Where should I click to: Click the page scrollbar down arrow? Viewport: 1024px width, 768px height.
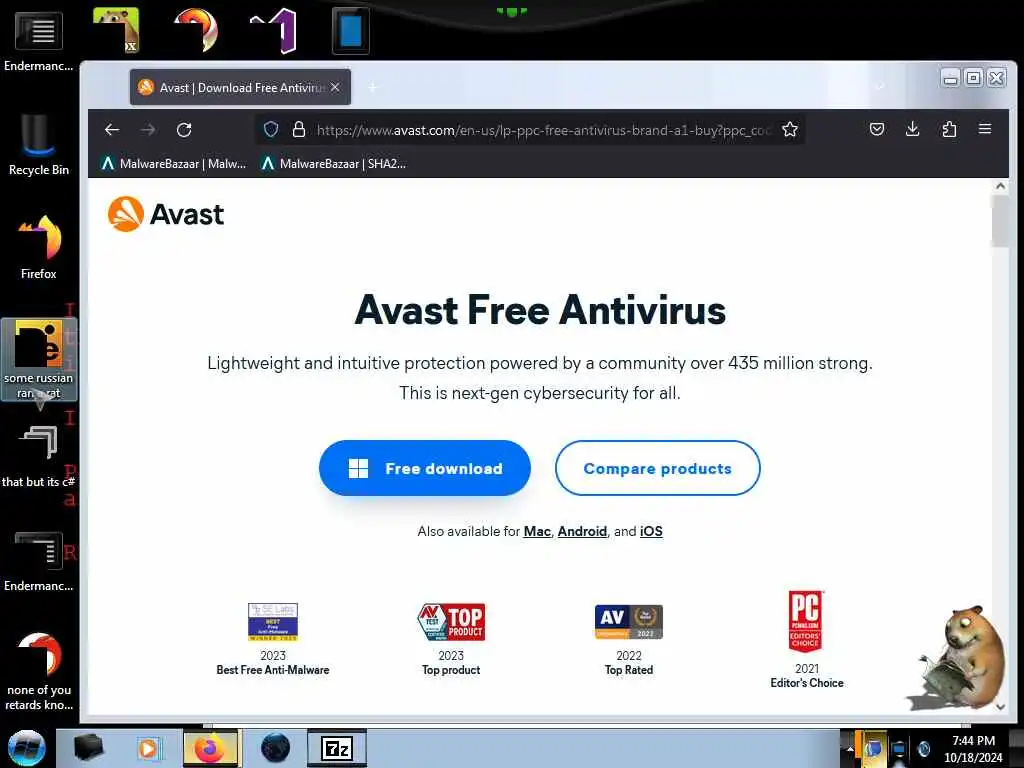(1000, 707)
